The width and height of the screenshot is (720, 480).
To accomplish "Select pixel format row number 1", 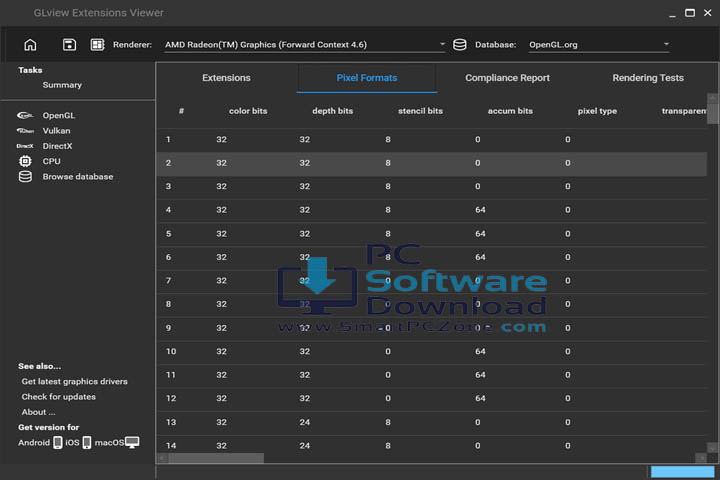I will pos(432,139).
